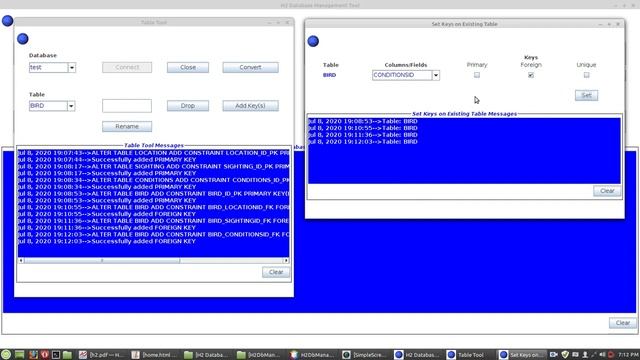This screenshot has height=360, width=640.
Task: Switch to the h2.pdf taskbar window
Action: [102, 355]
